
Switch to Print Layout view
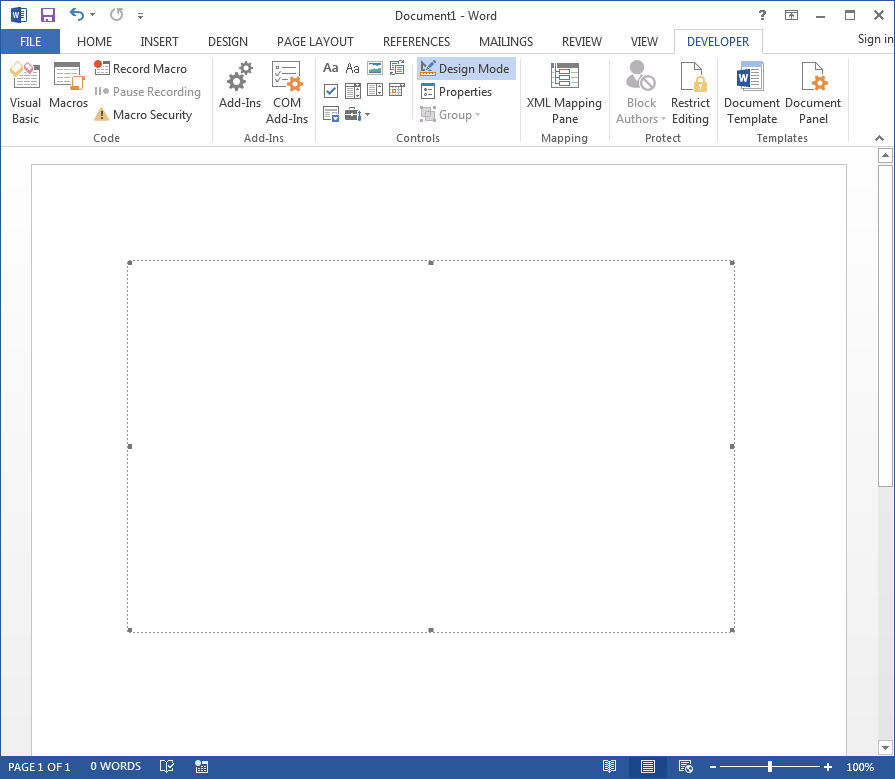pyautogui.click(x=648, y=766)
